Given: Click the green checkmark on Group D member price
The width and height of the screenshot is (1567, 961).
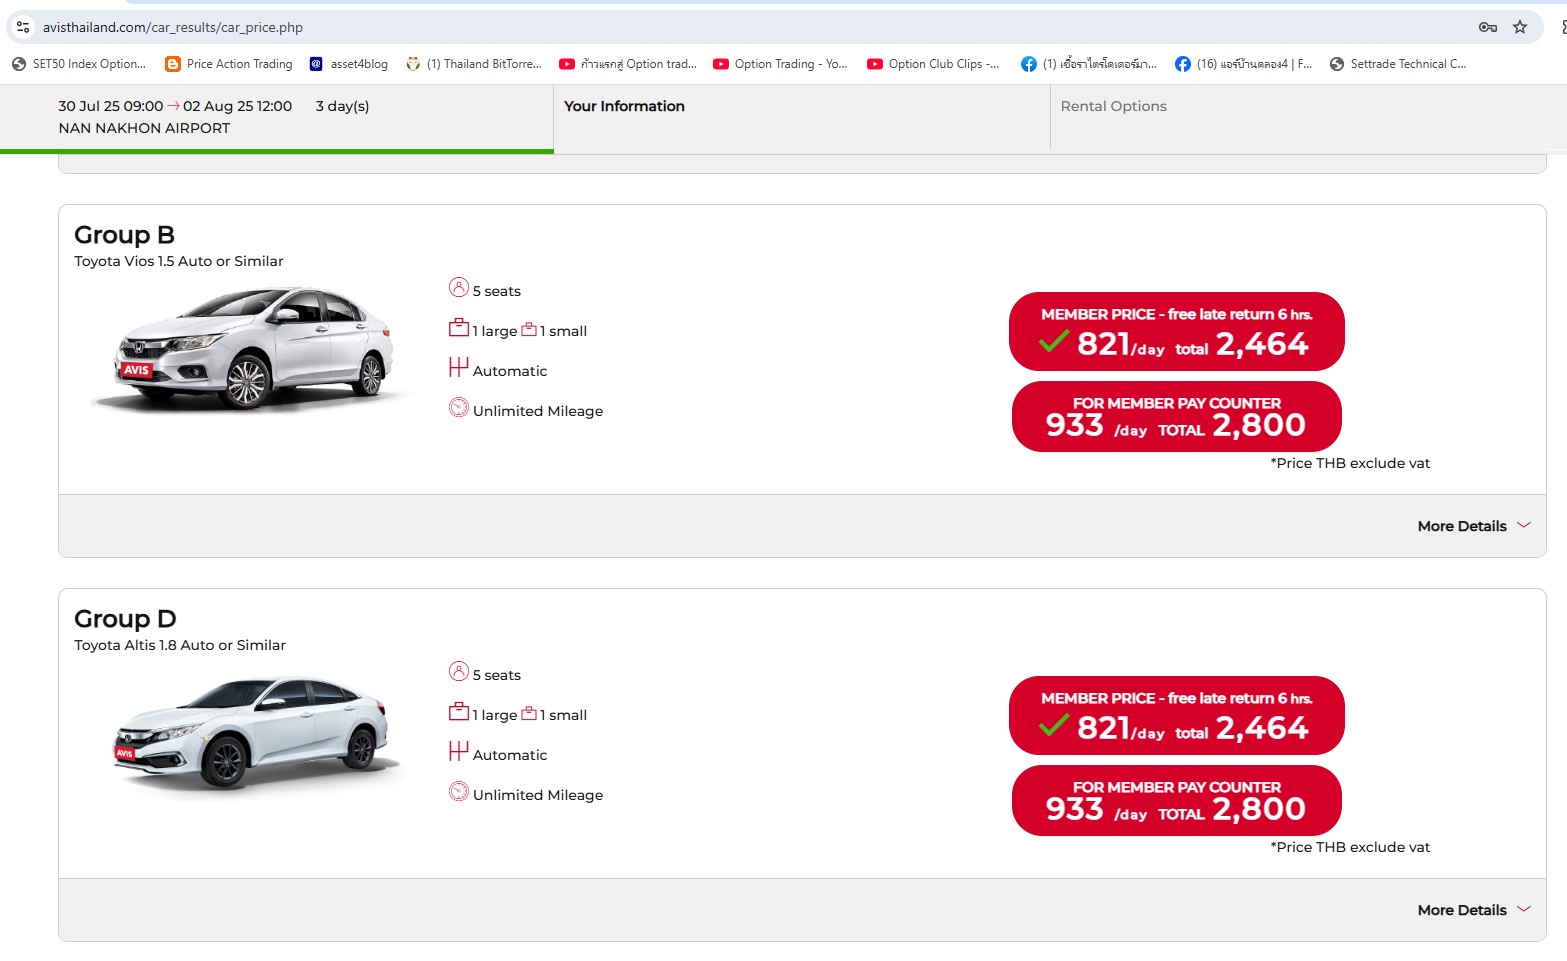Looking at the screenshot, I should (1054, 725).
